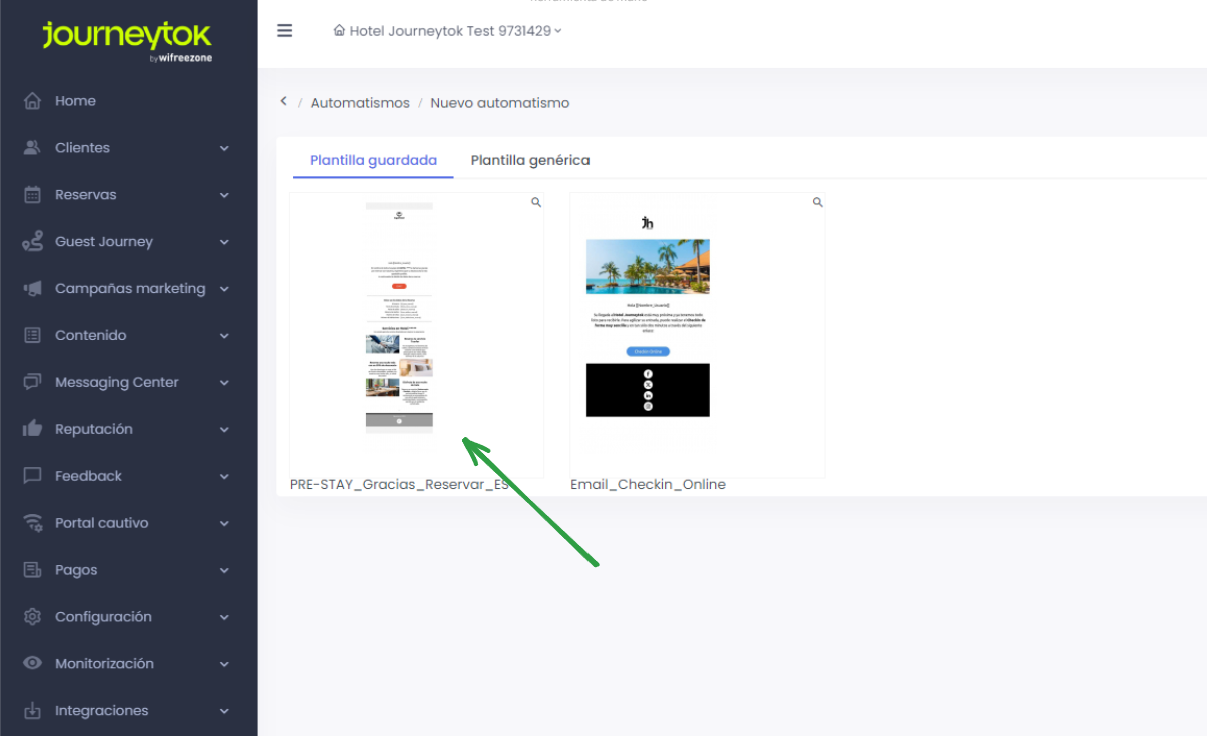Click the Campañas marketing megaphone icon
The height and width of the screenshot is (736, 1207).
pos(33,289)
